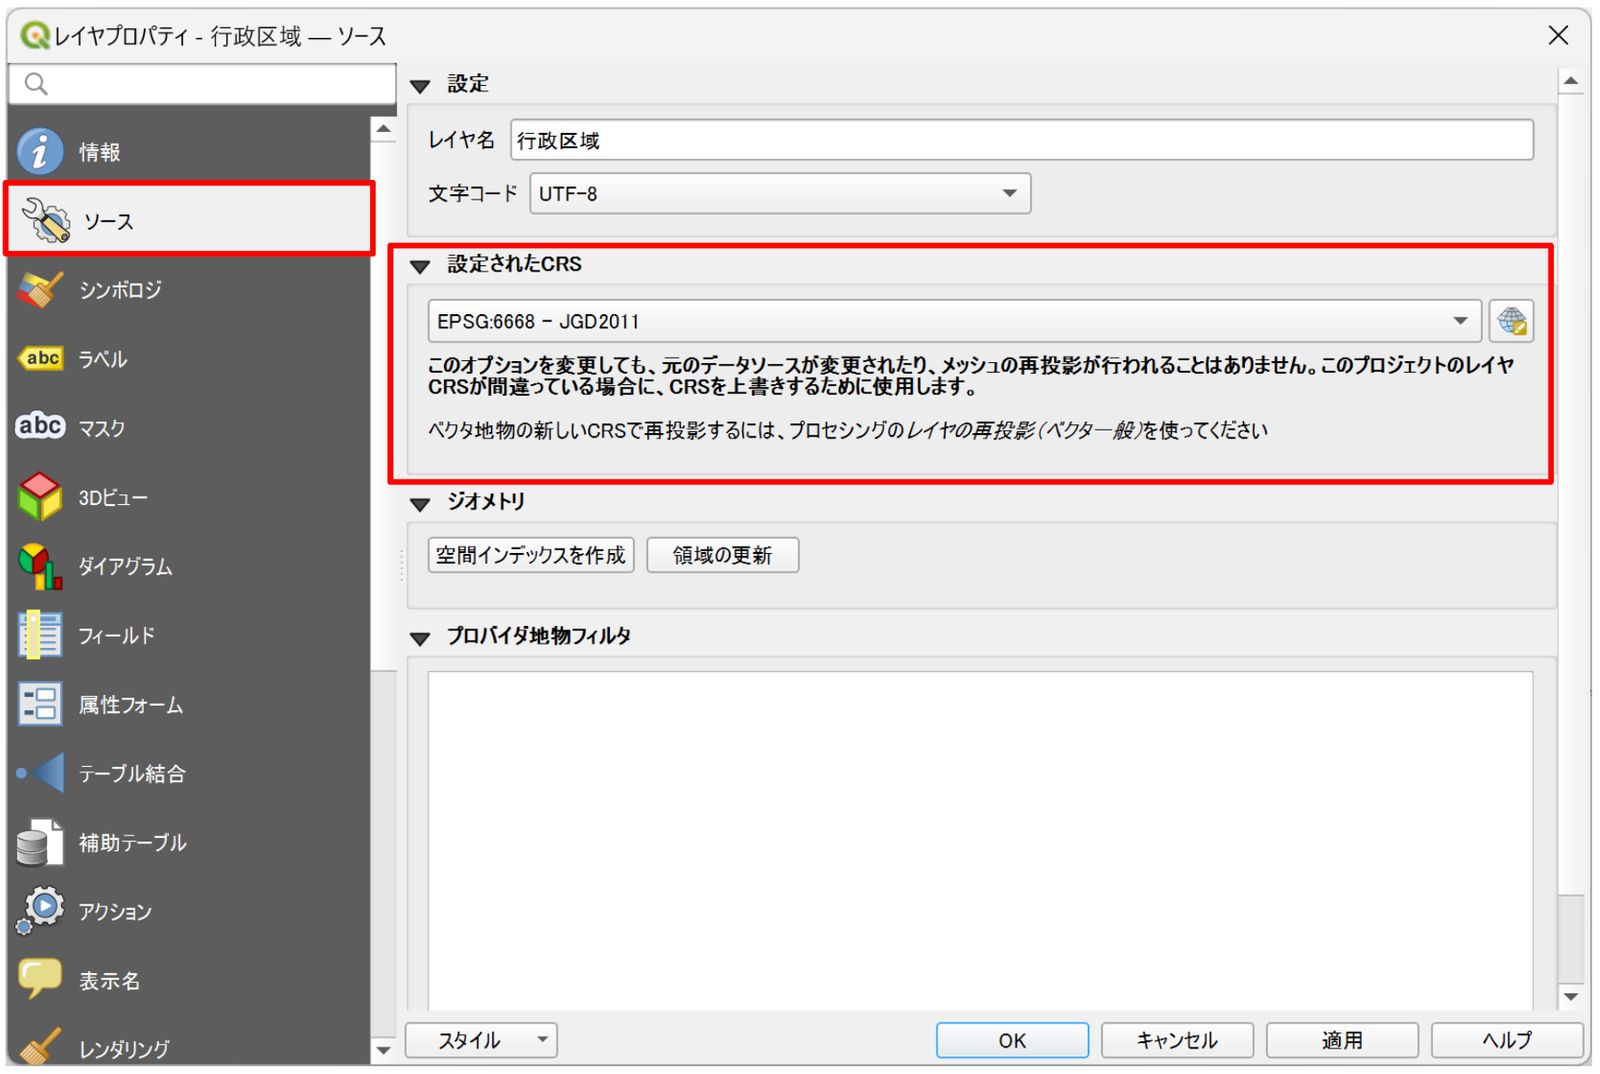The width and height of the screenshot is (1600, 1074).
Task: Collapse the ジオメトリ section triangle
Action: pyautogui.click(x=420, y=504)
